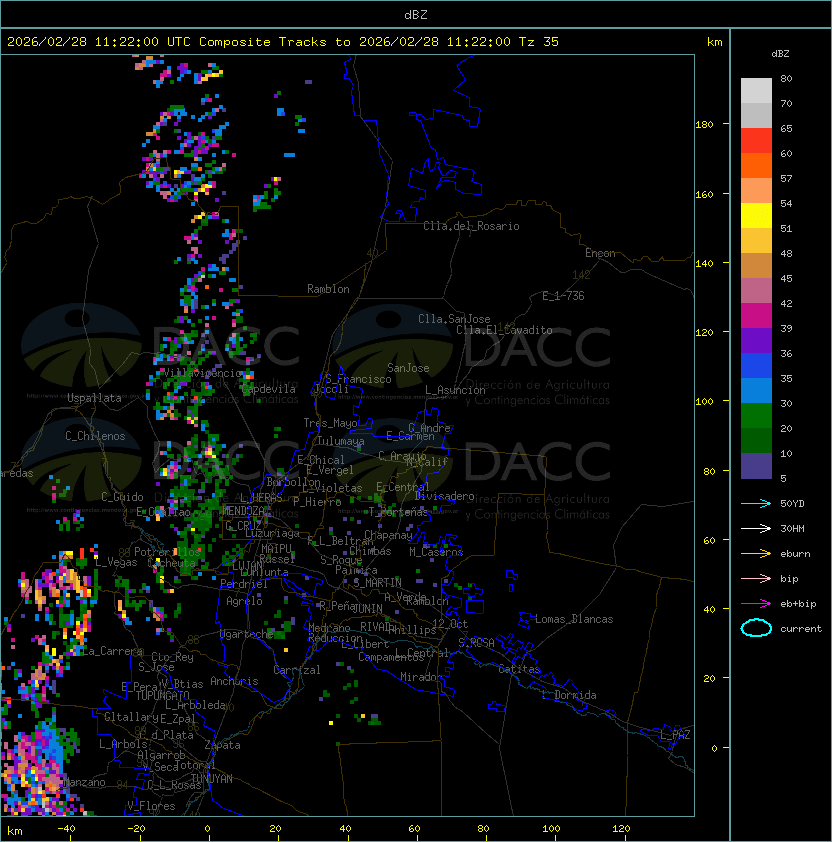Click the 'Potrerillos' map label
This screenshot has width=832, height=842.
[x=167, y=551]
